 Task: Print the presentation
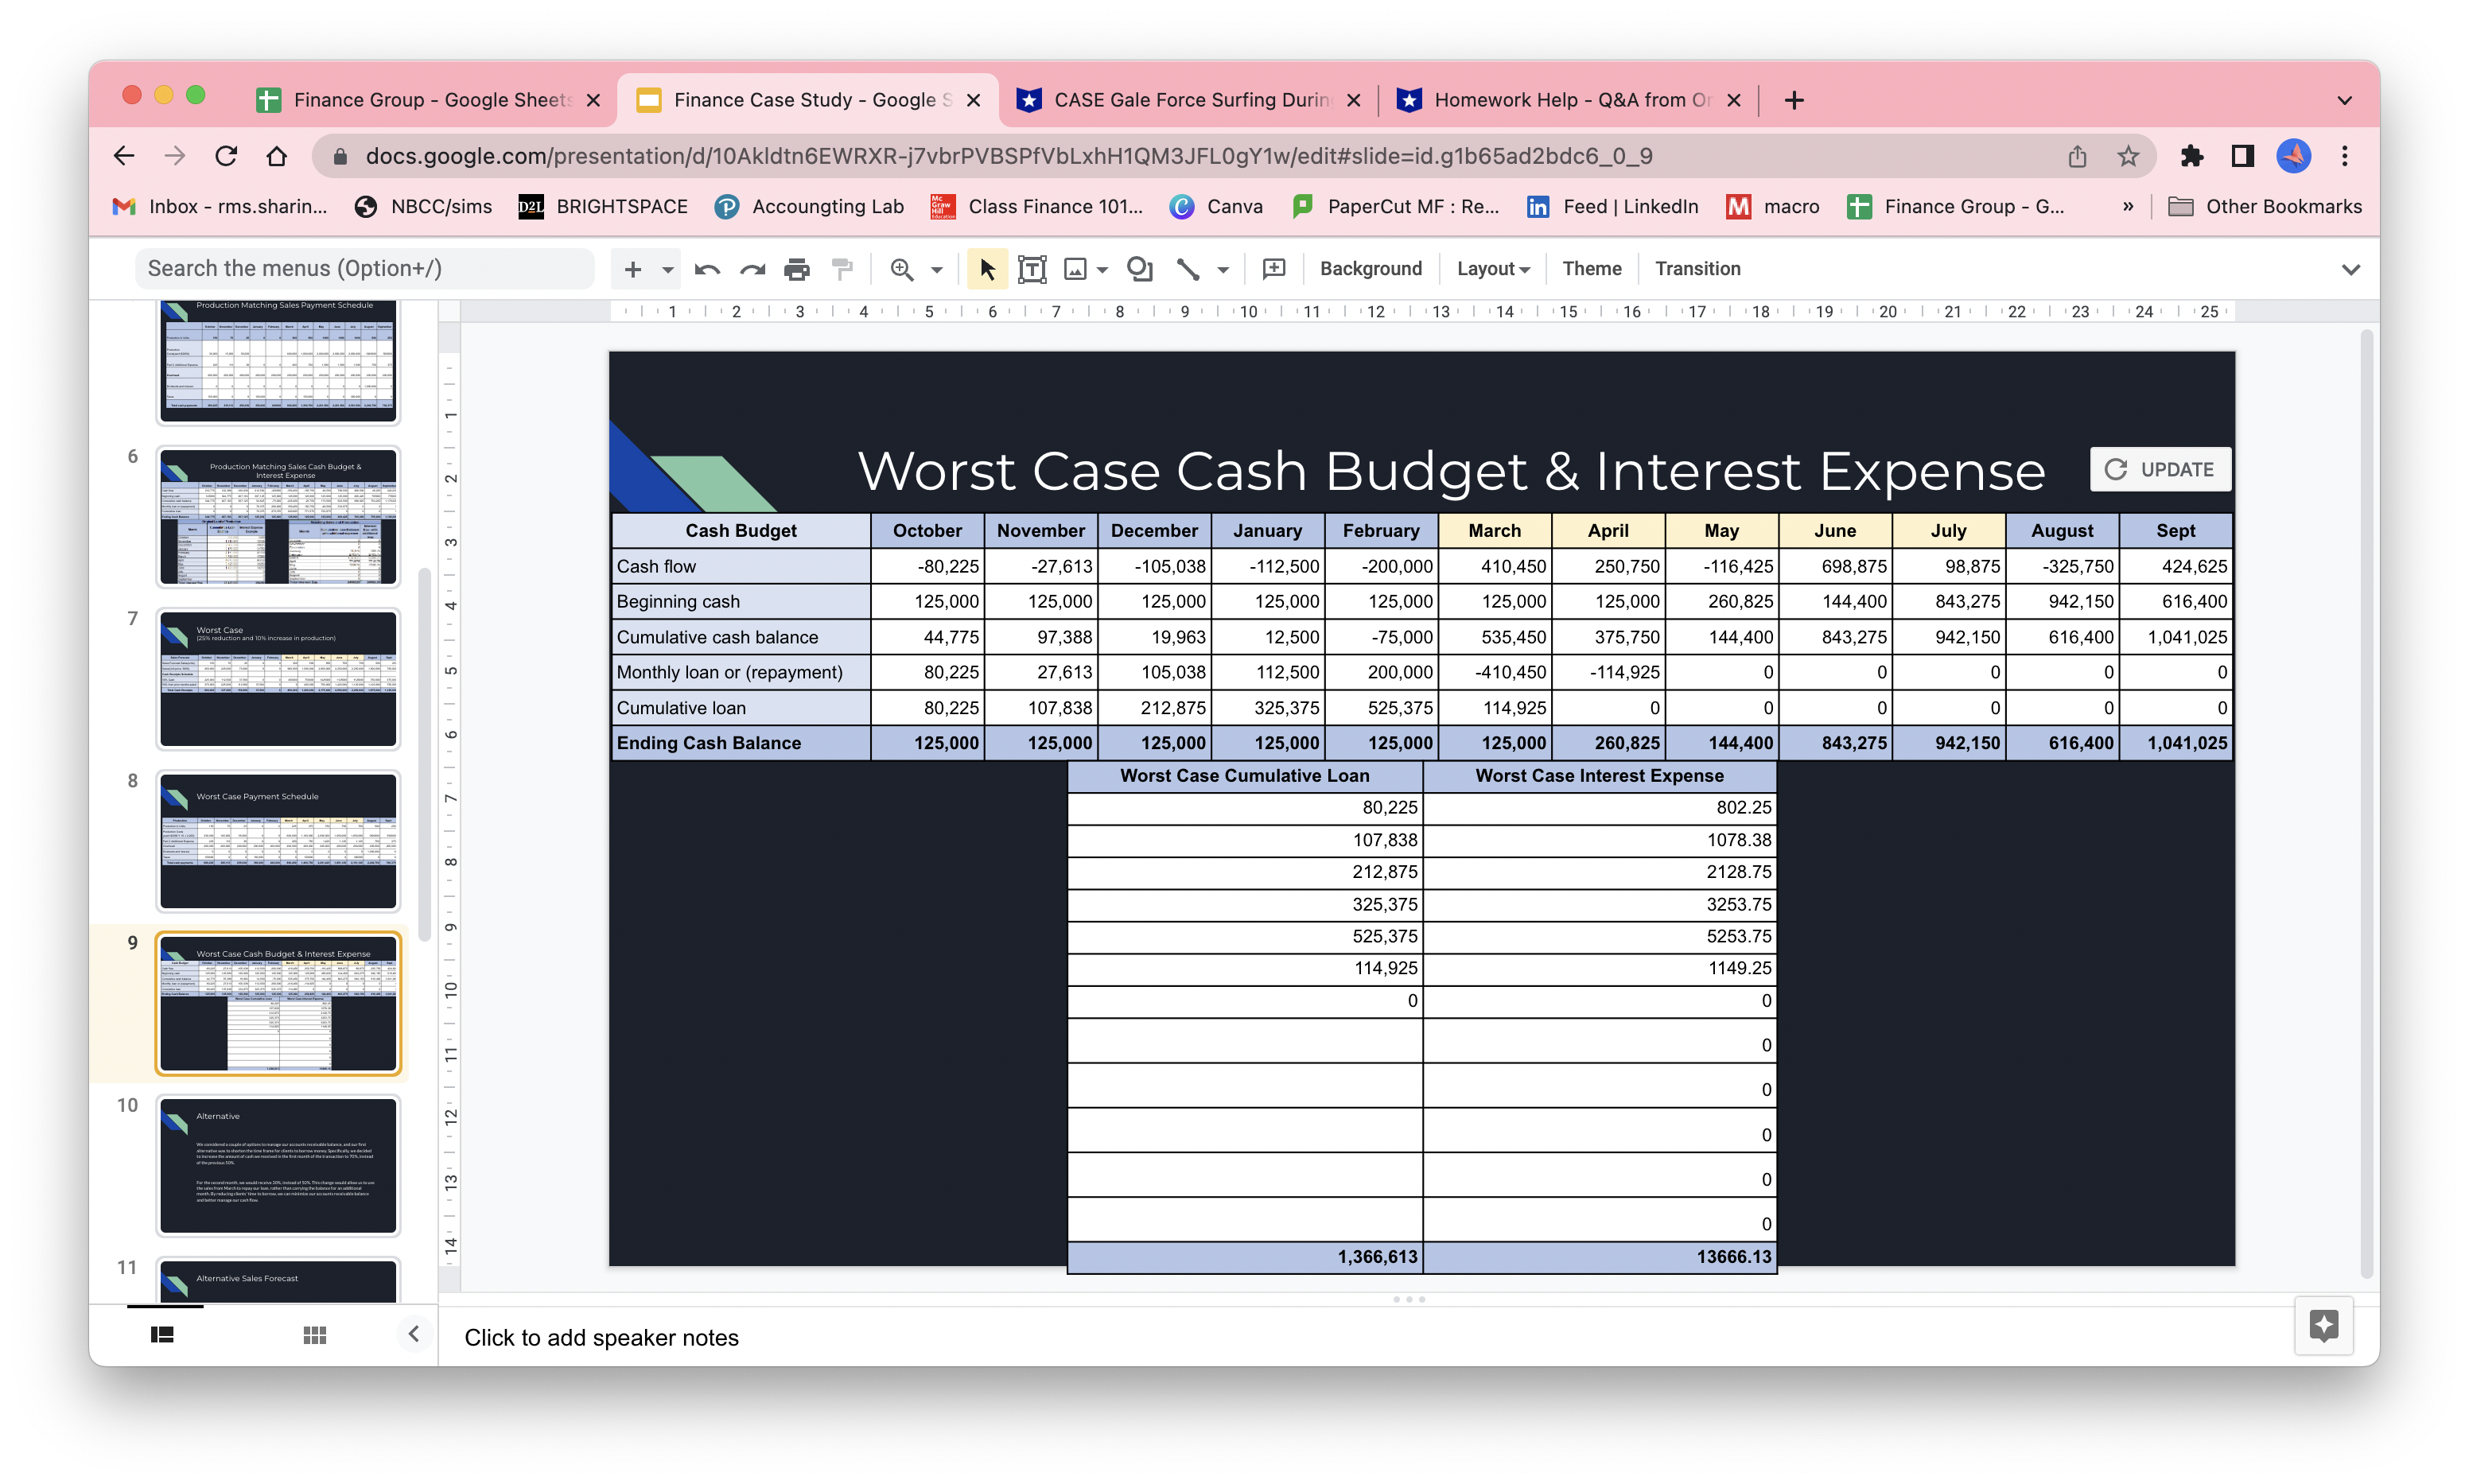(797, 269)
